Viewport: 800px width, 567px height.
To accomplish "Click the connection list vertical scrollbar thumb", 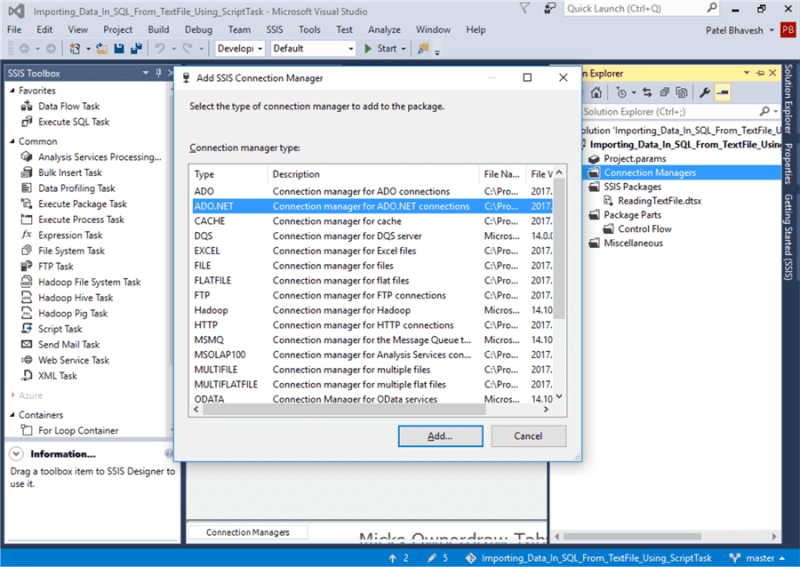I will [x=559, y=249].
